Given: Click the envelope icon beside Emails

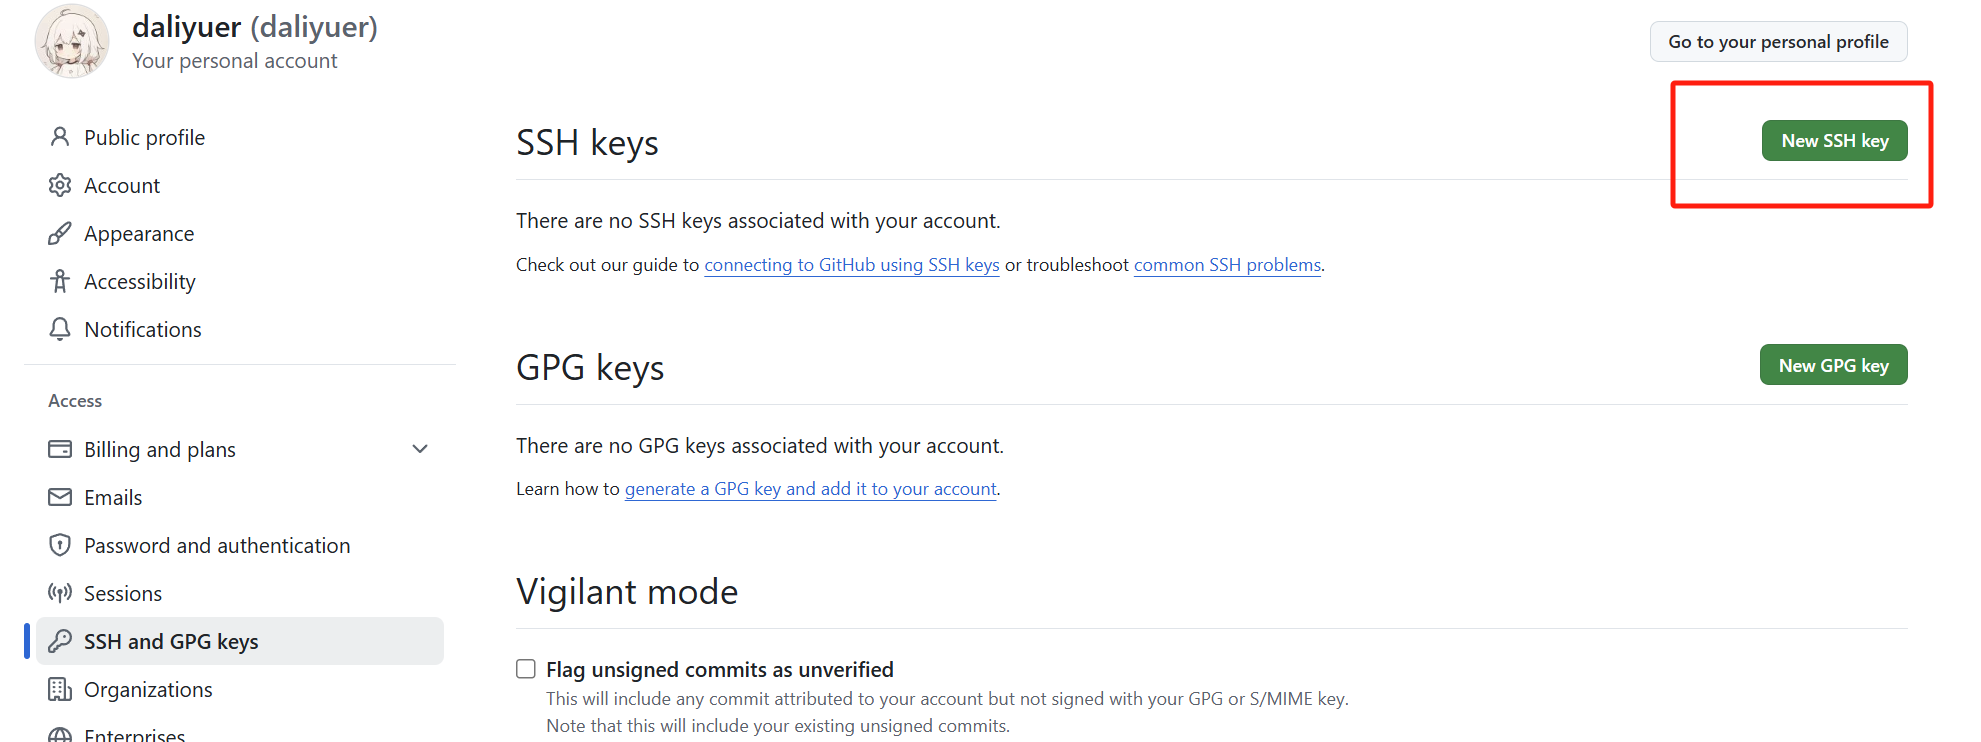Looking at the screenshot, I should [60, 497].
